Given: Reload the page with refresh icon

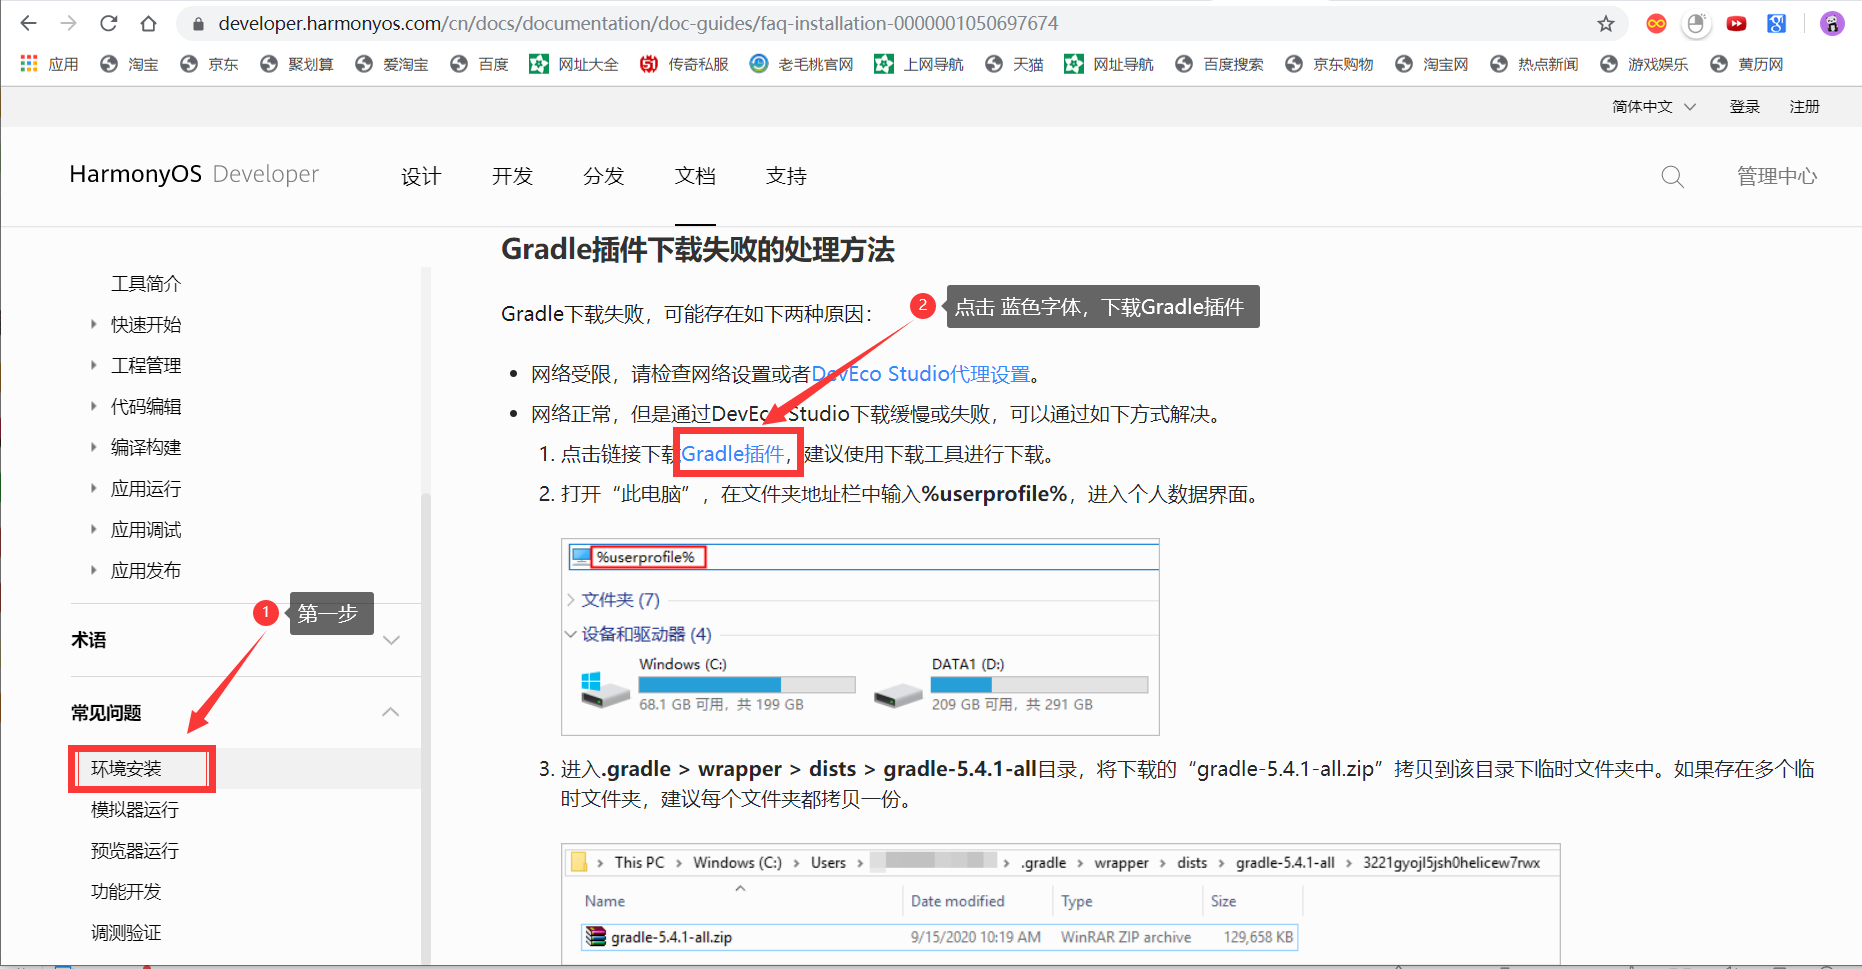Looking at the screenshot, I should point(109,23).
